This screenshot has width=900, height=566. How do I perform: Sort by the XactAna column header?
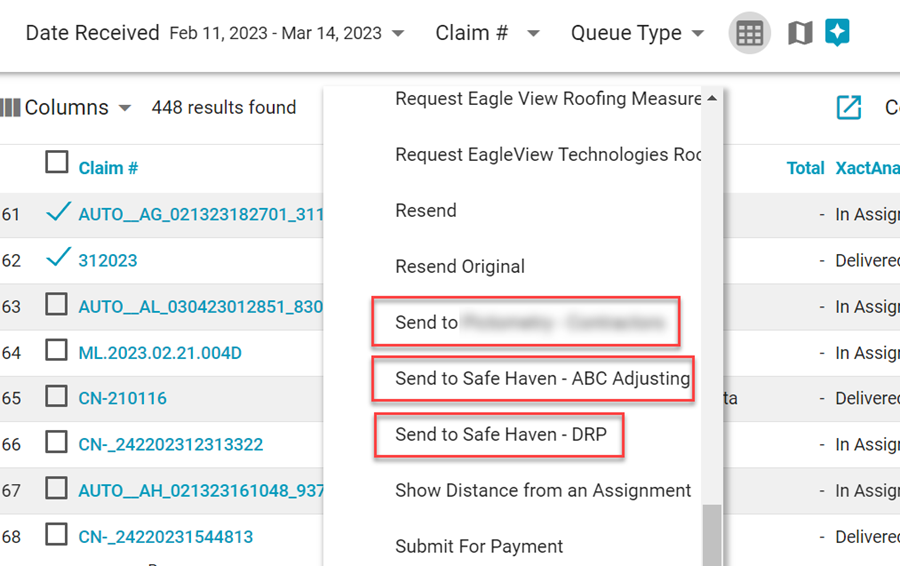(867, 168)
